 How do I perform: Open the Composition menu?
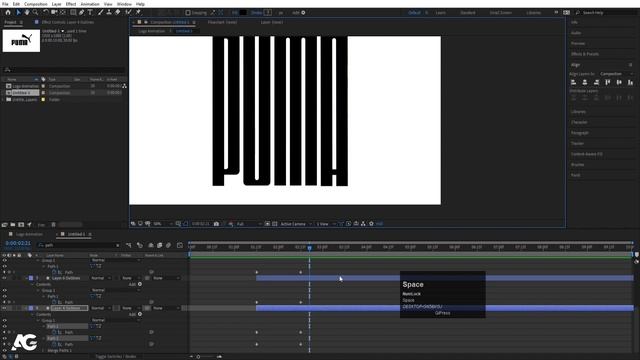click(36, 4)
